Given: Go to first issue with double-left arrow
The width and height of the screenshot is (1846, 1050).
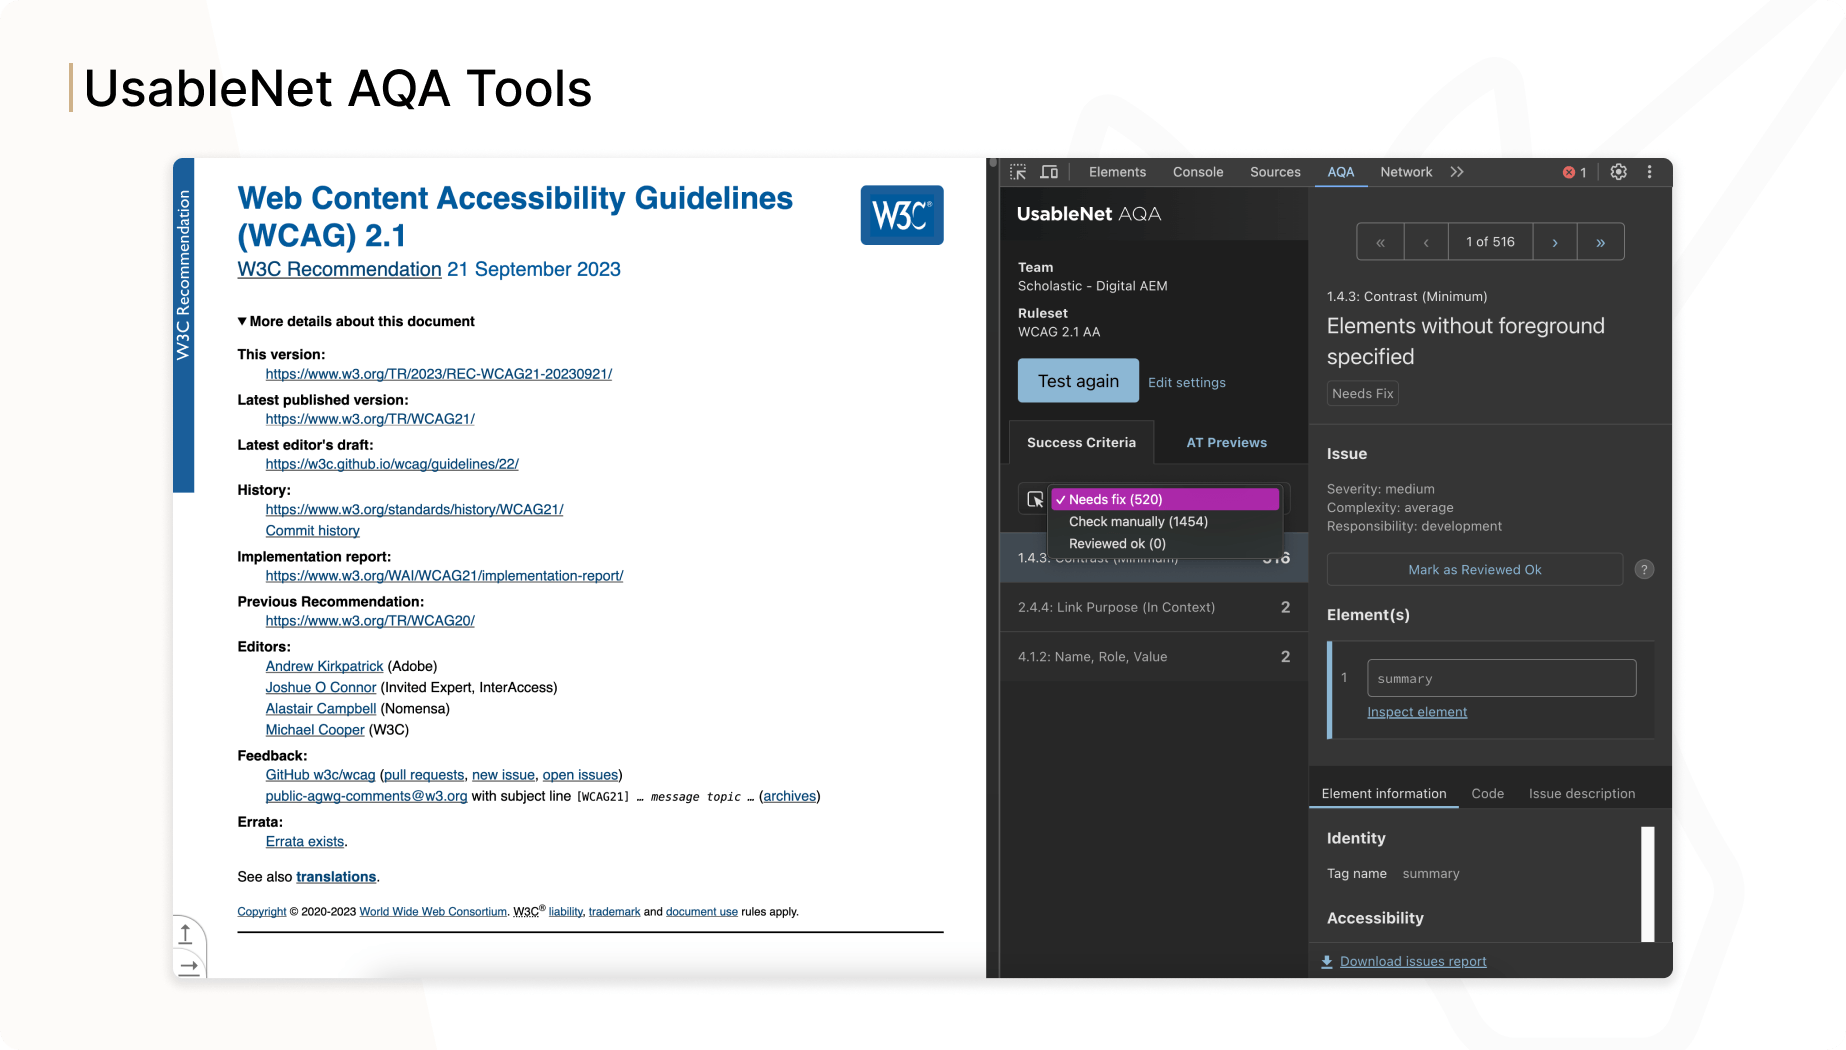Looking at the screenshot, I should coord(1380,242).
